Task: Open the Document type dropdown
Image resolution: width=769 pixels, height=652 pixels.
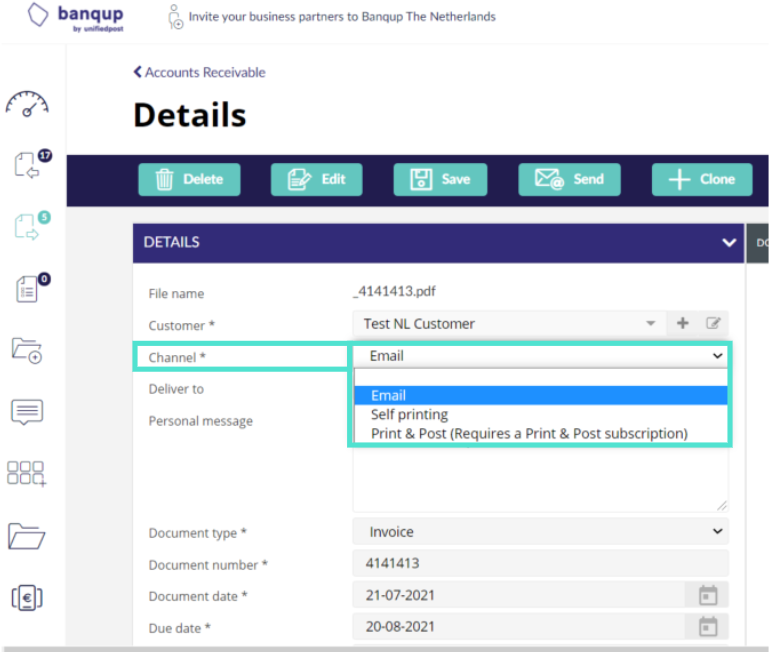Action: pyautogui.click(x=540, y=532)
